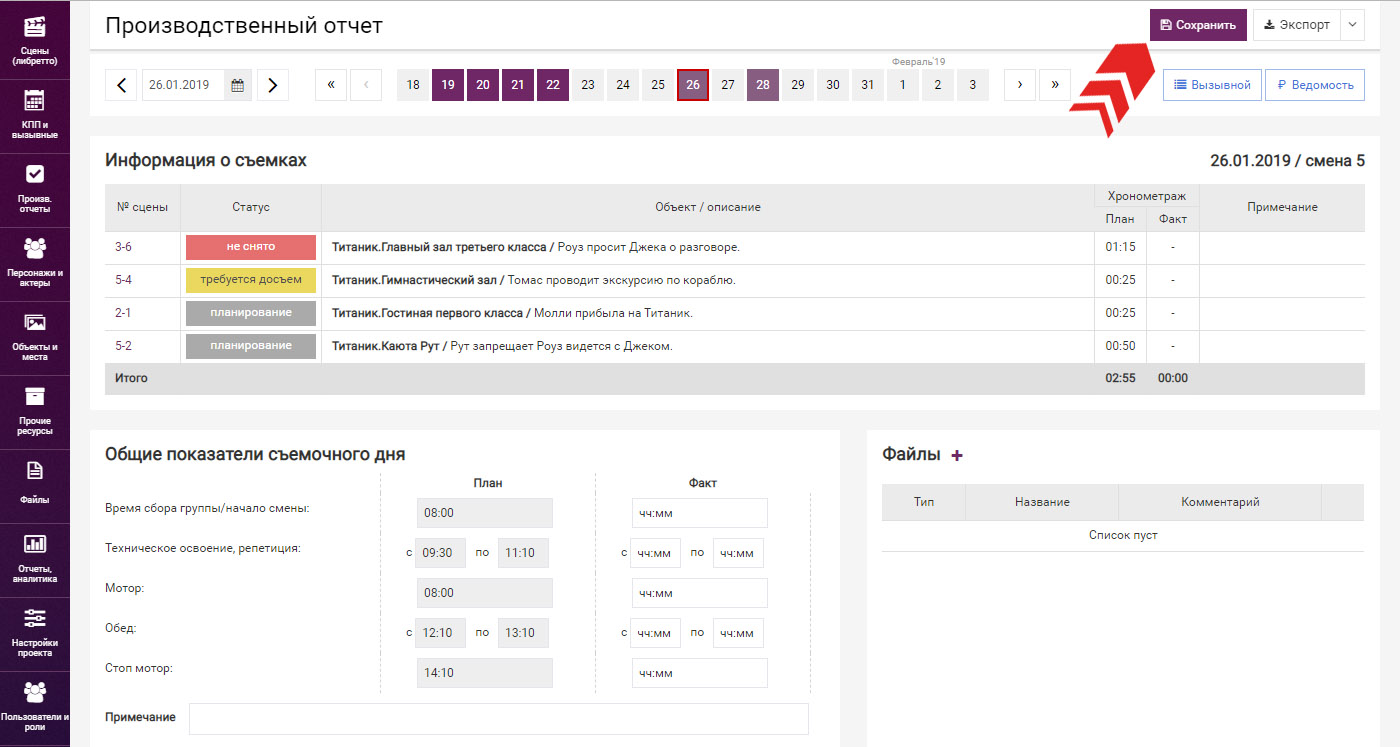
Task: Open Прочие ресурсы archive section
Action: (34, 410)
